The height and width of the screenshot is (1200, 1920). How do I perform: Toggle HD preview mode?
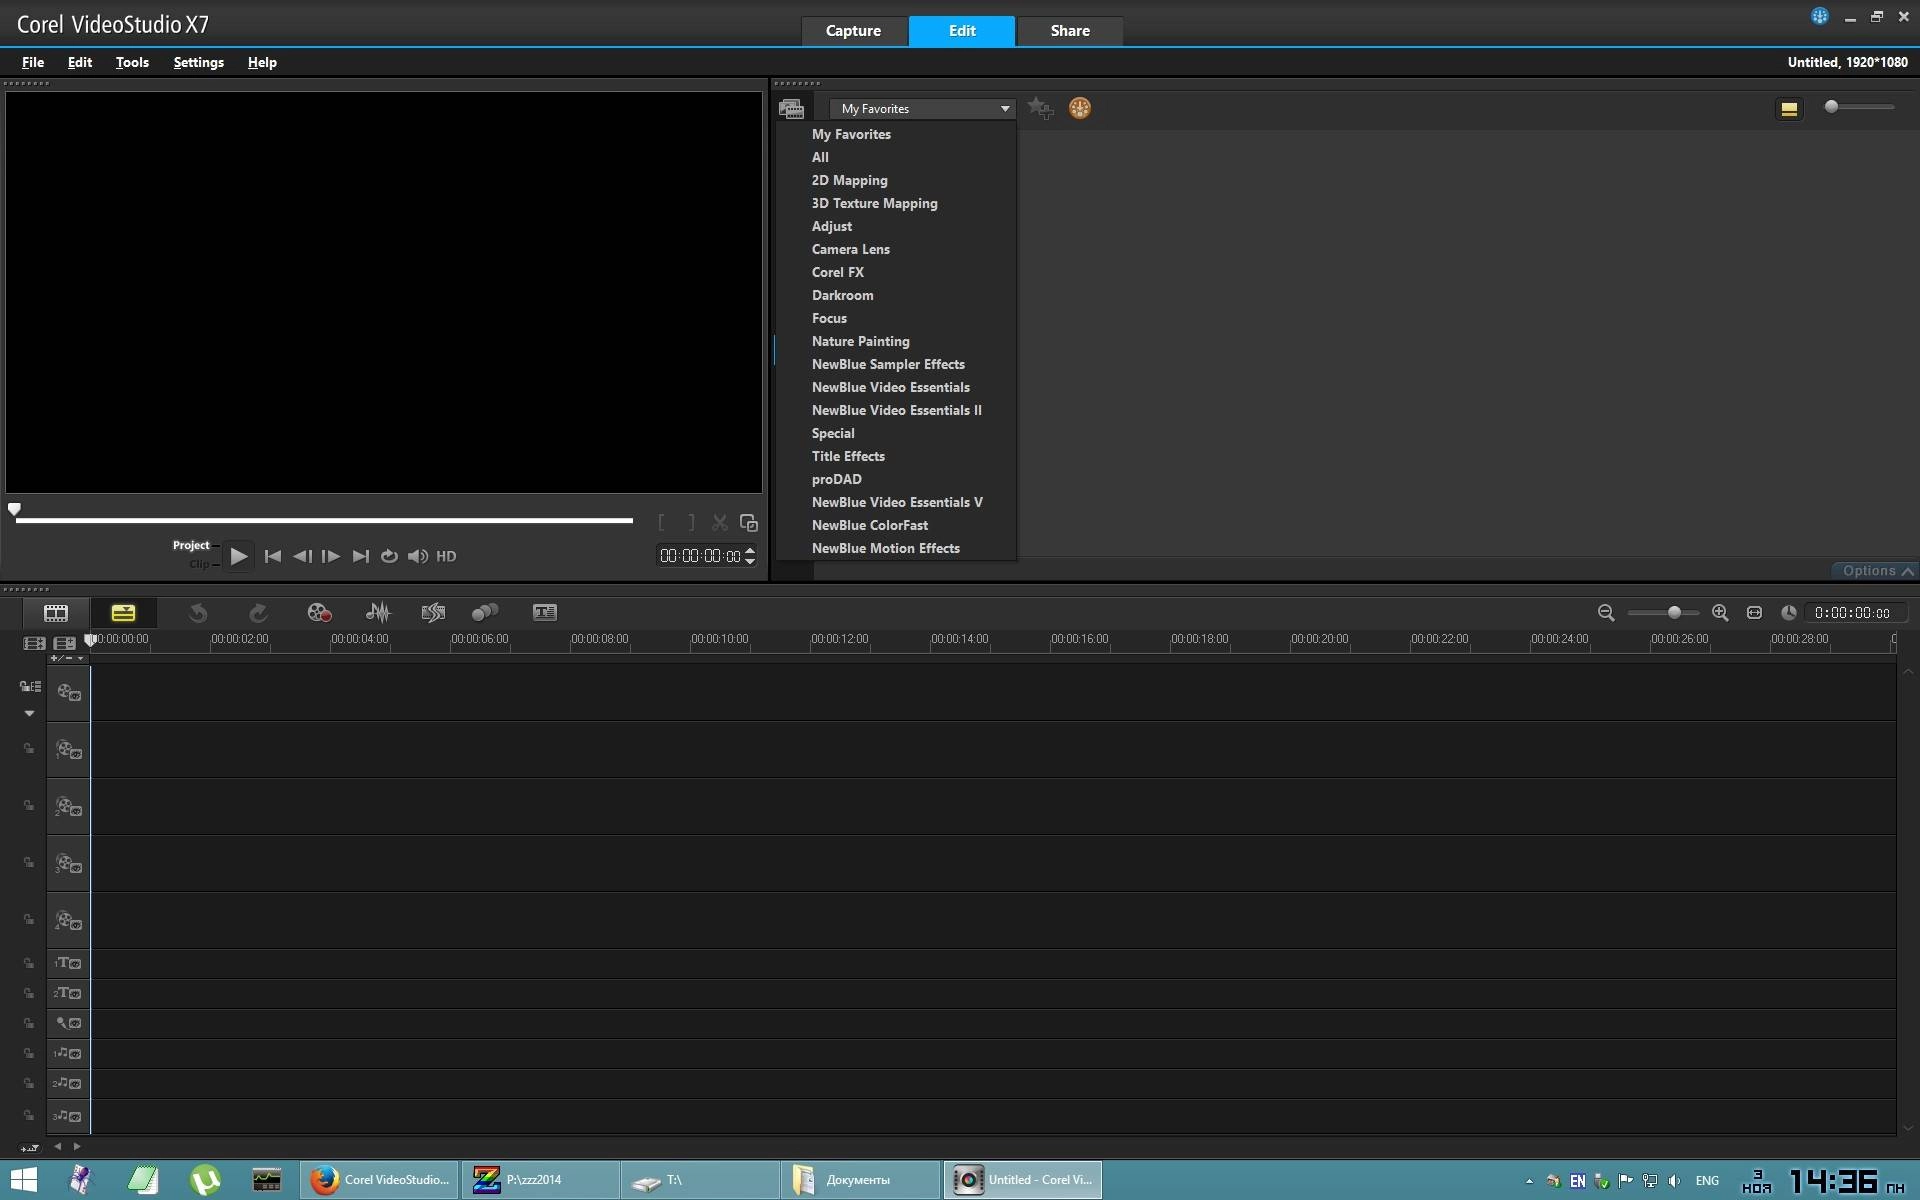(x=446, y=556)
